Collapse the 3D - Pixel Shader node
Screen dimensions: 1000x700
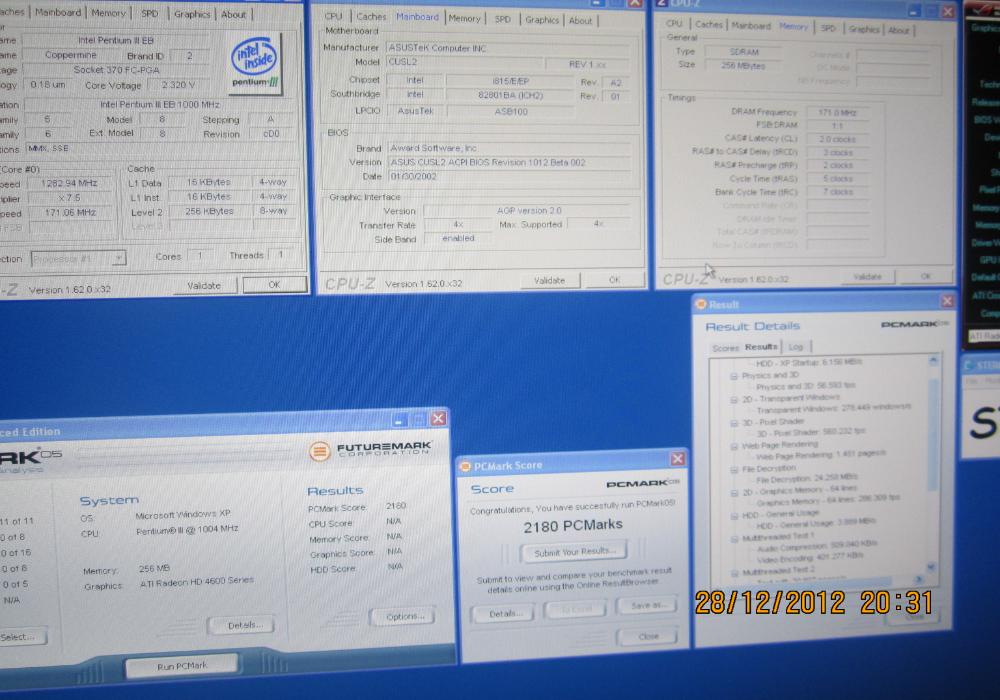[734, 423]
